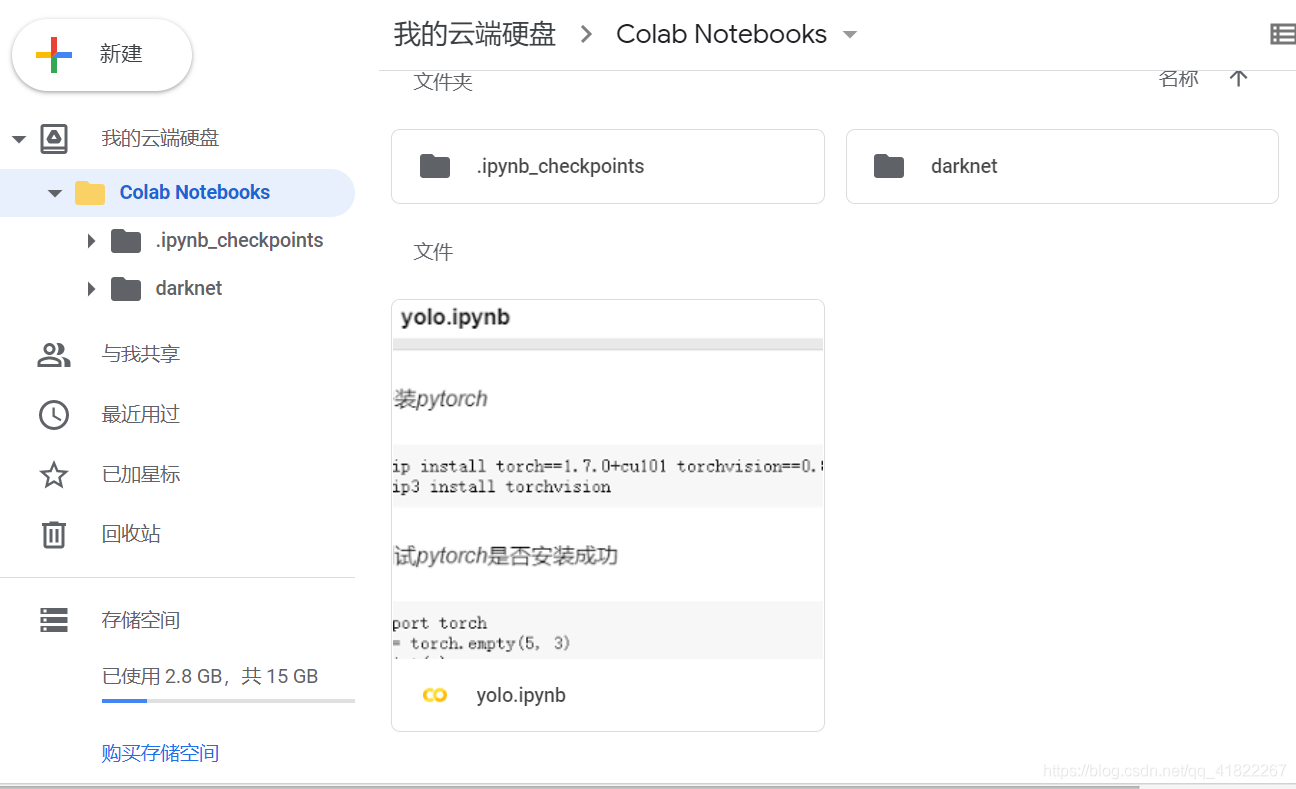
Task: Click the 文件夹 section heading
Action: click(443, 82)
